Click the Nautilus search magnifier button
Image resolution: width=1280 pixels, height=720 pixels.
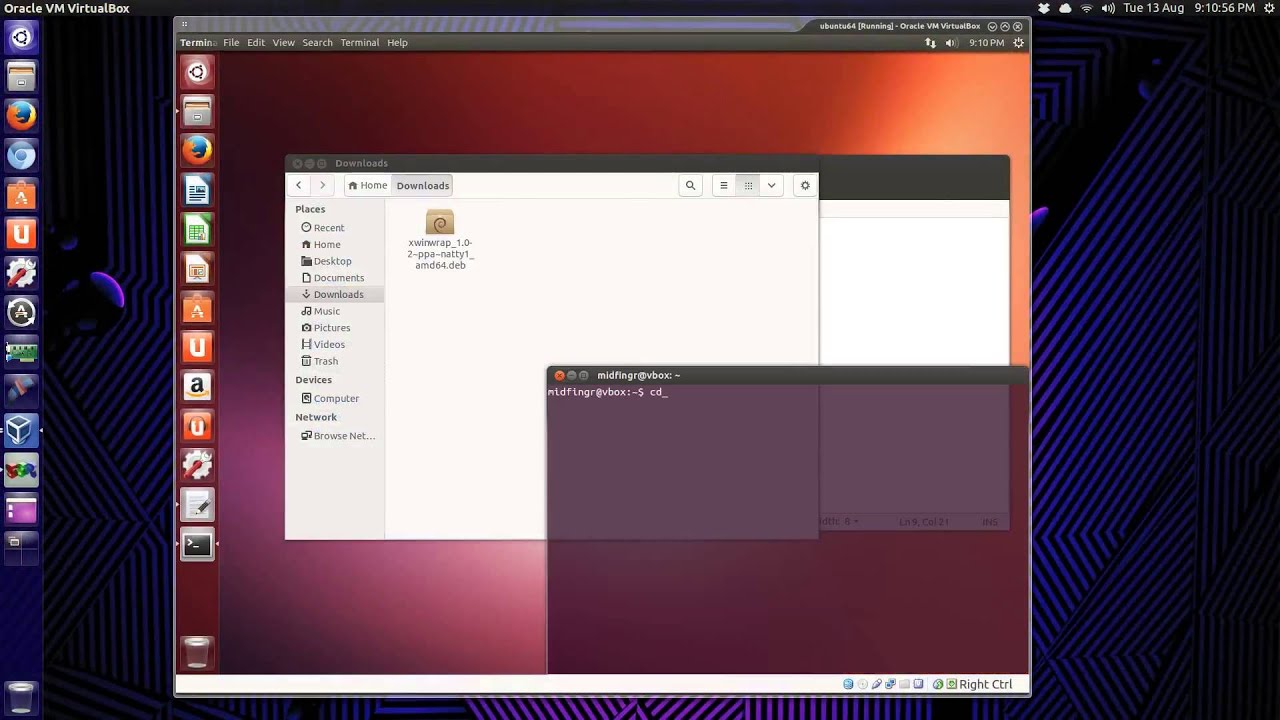coord(690,185)
